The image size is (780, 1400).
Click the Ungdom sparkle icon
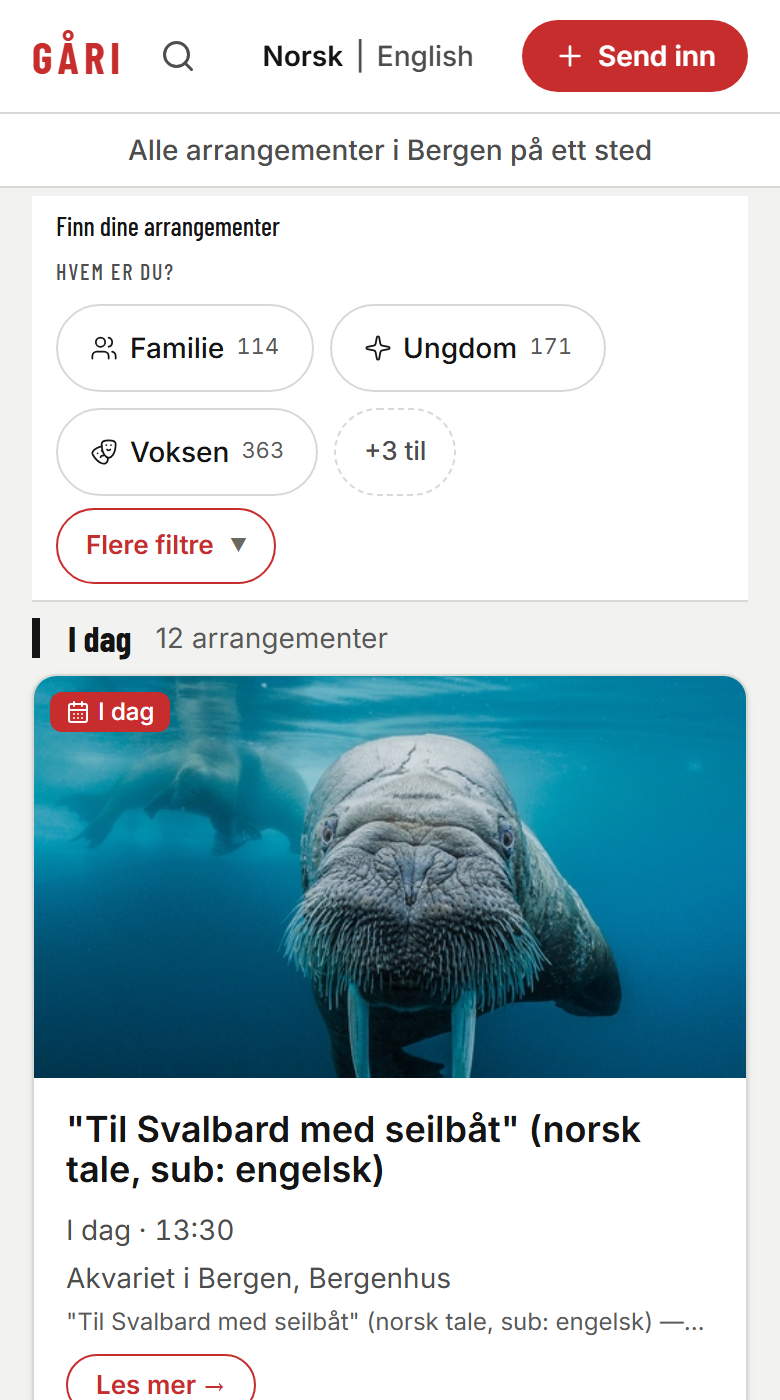(x=377, y=348)
